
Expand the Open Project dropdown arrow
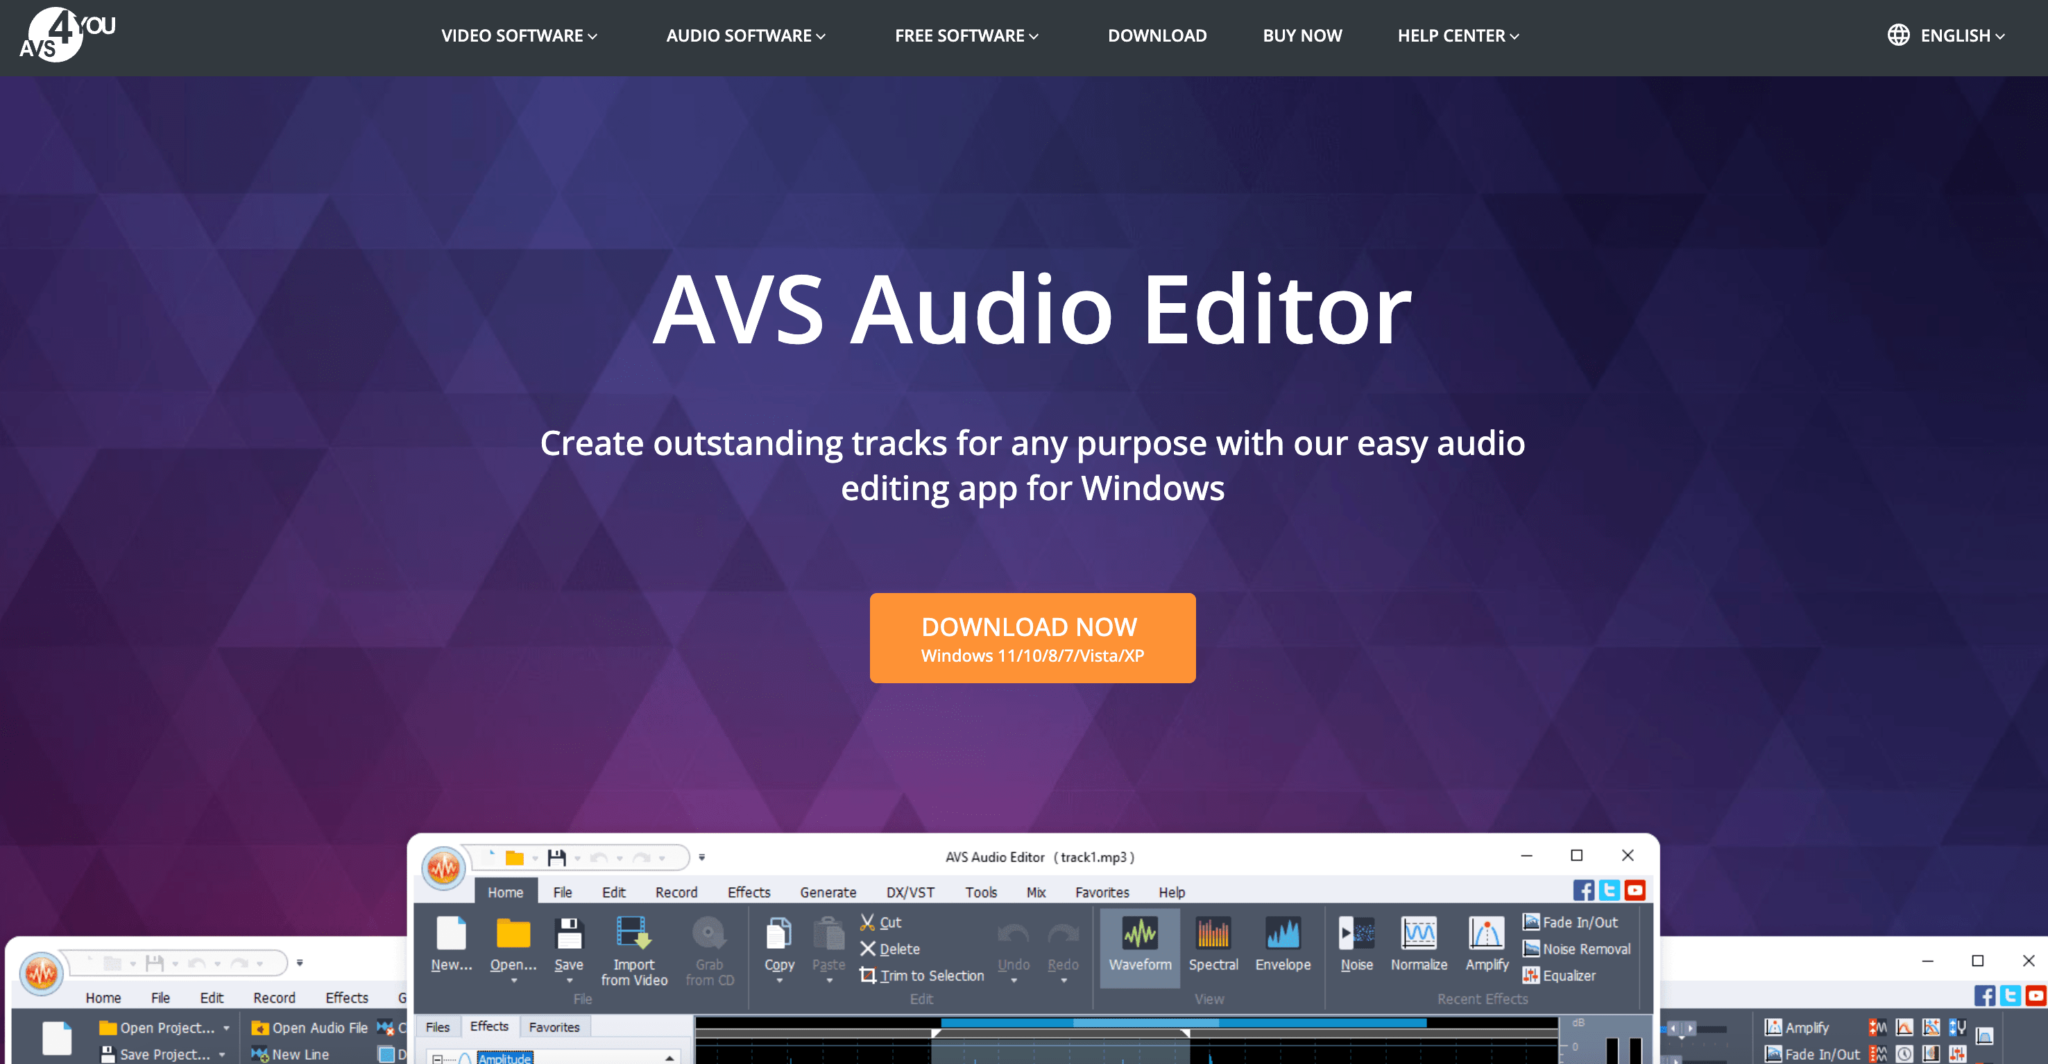226,1027
